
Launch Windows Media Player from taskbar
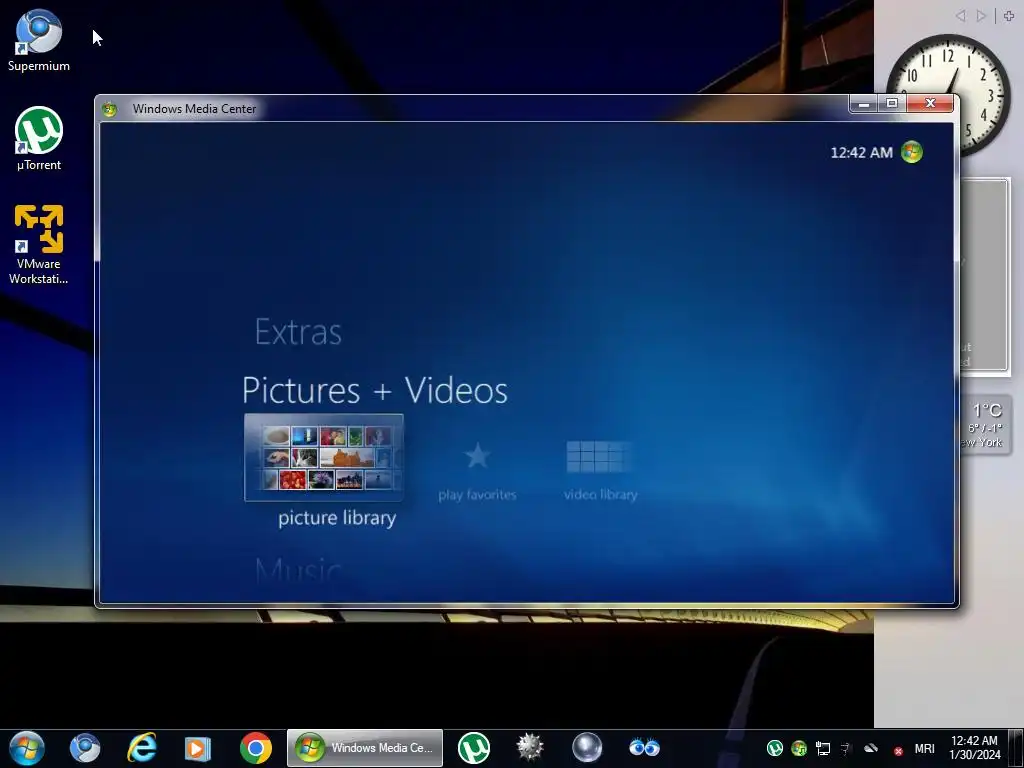point(197,748)
